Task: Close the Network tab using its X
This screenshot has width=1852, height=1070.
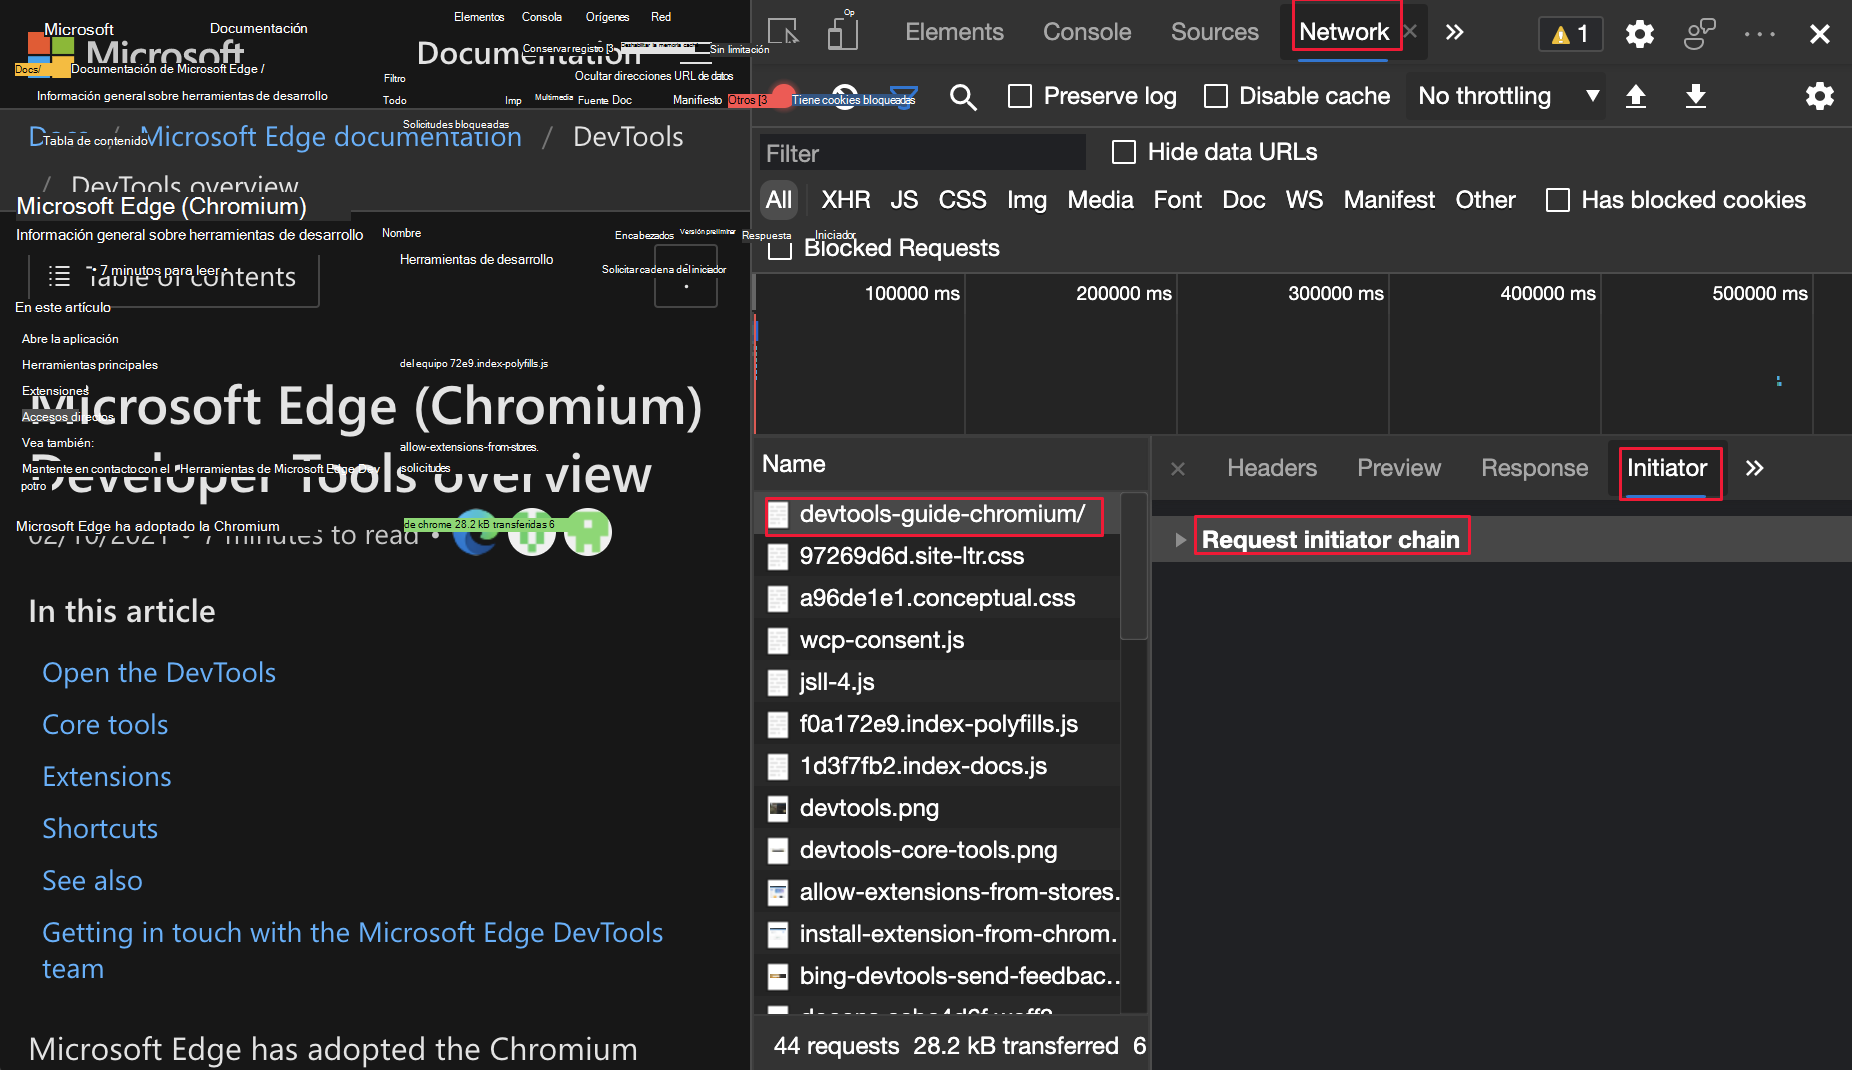Action: 1410,32
